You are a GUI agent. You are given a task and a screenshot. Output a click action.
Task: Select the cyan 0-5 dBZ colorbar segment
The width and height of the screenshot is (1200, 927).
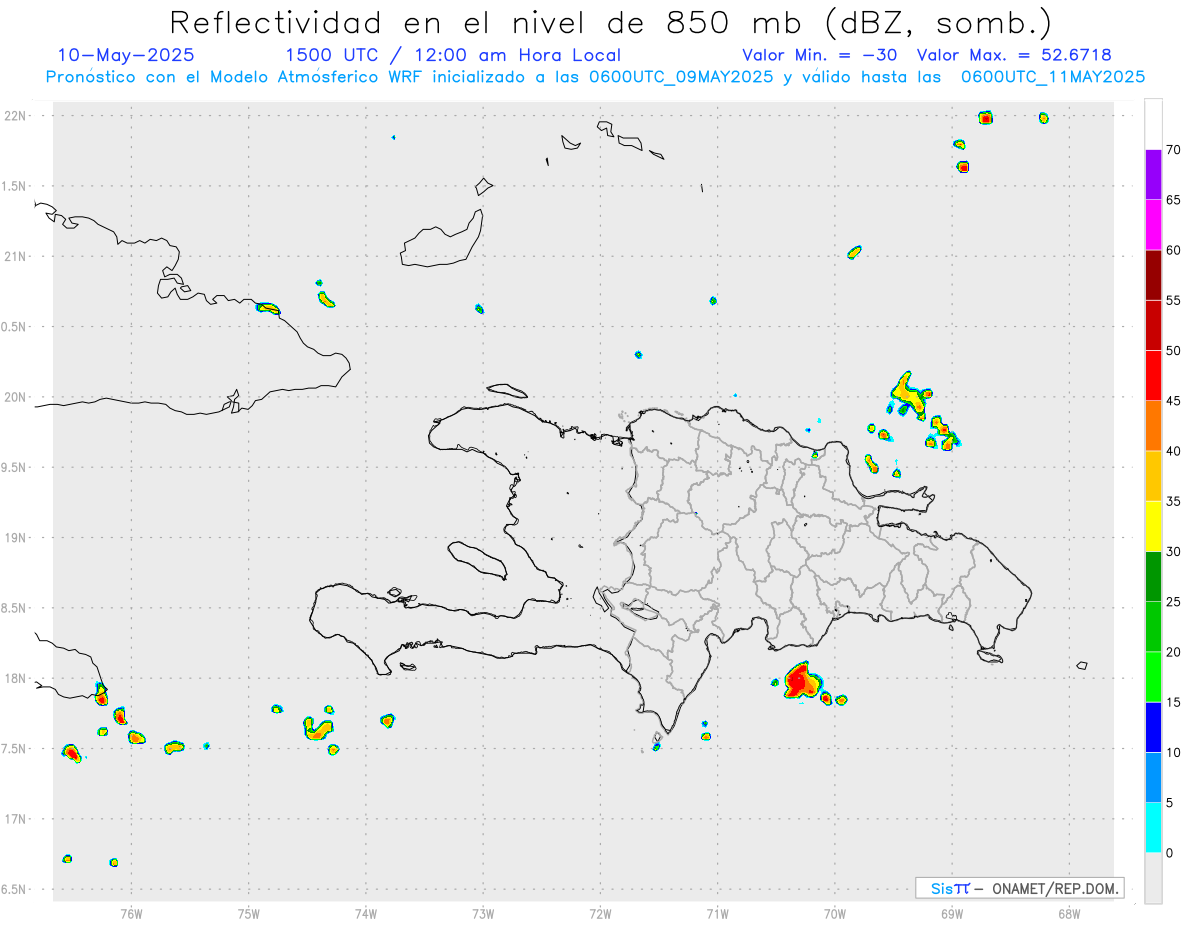[1154, 828]
